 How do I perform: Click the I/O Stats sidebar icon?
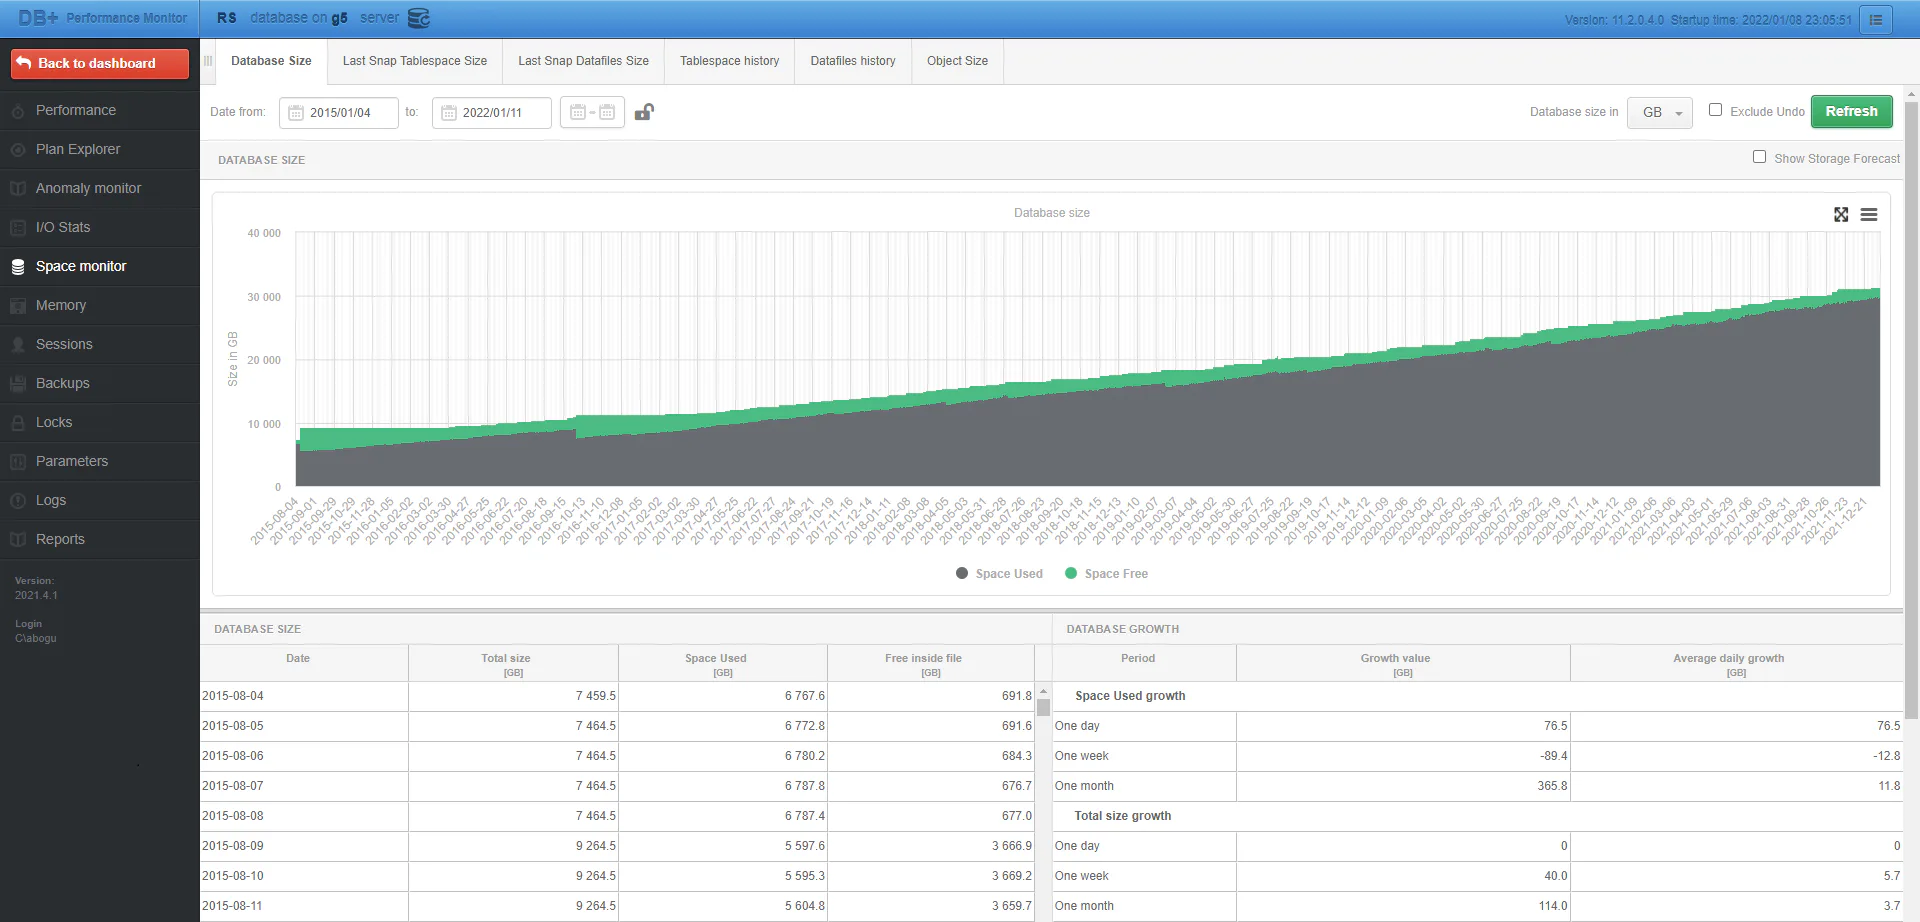tap(18, 228)
